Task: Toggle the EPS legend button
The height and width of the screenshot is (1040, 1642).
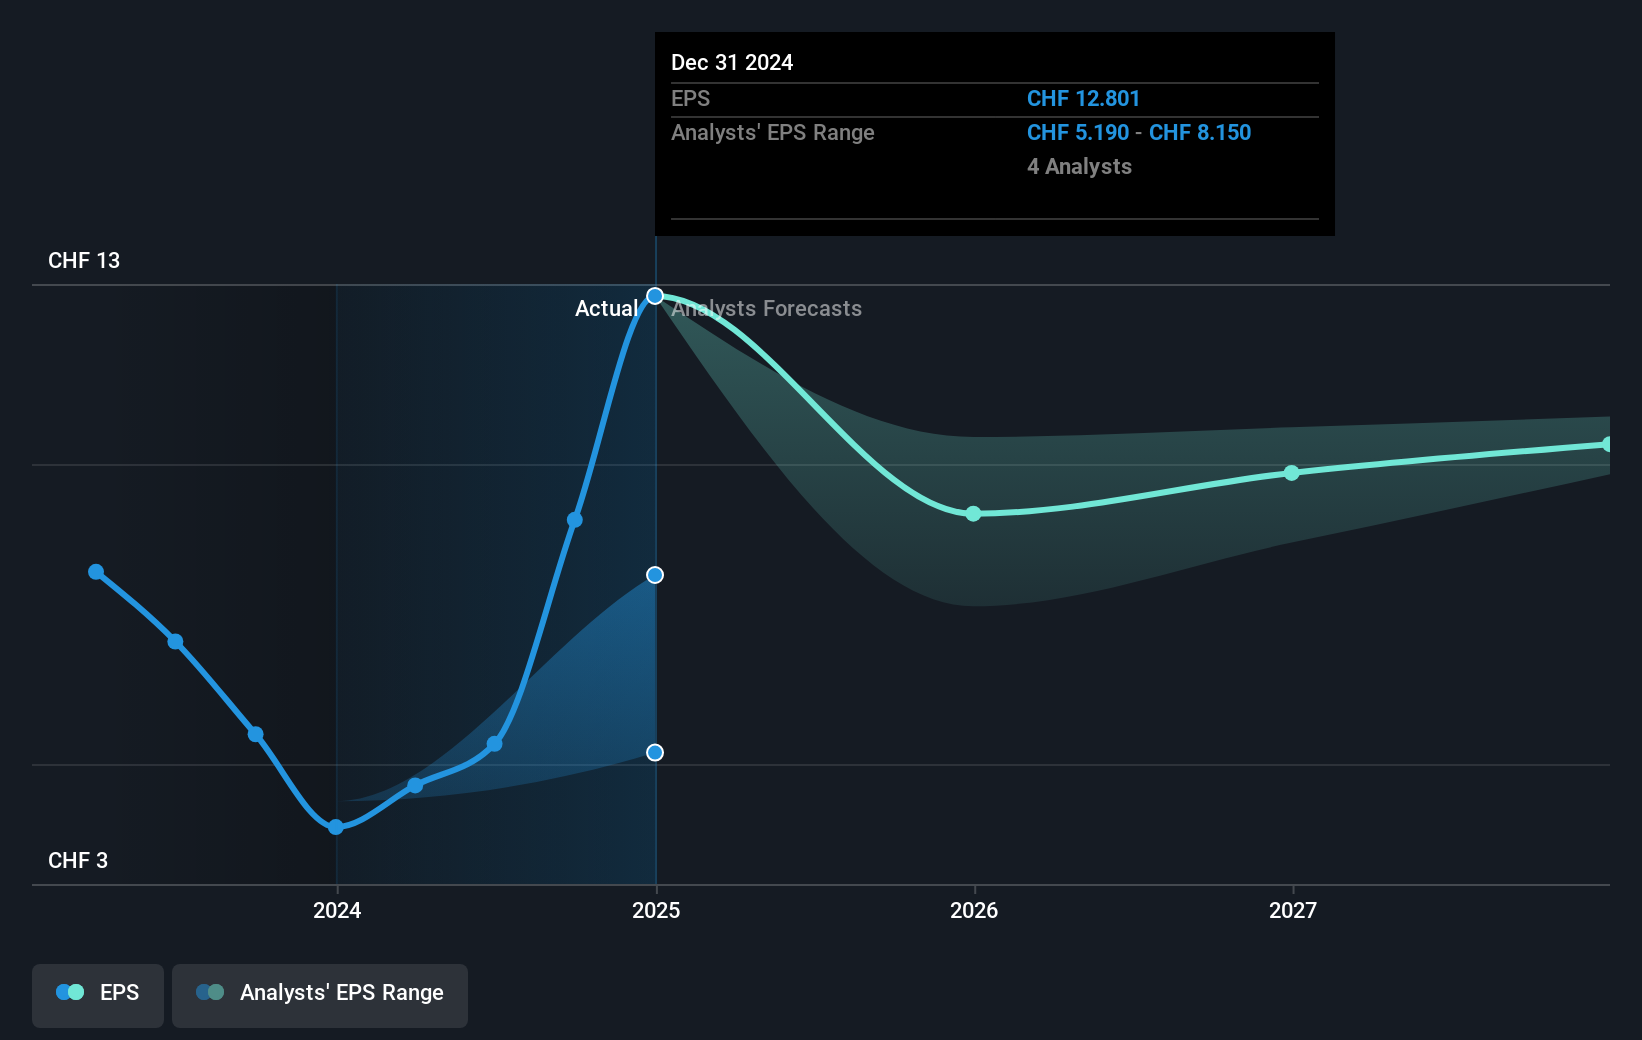Action: (x=98, y=995)
